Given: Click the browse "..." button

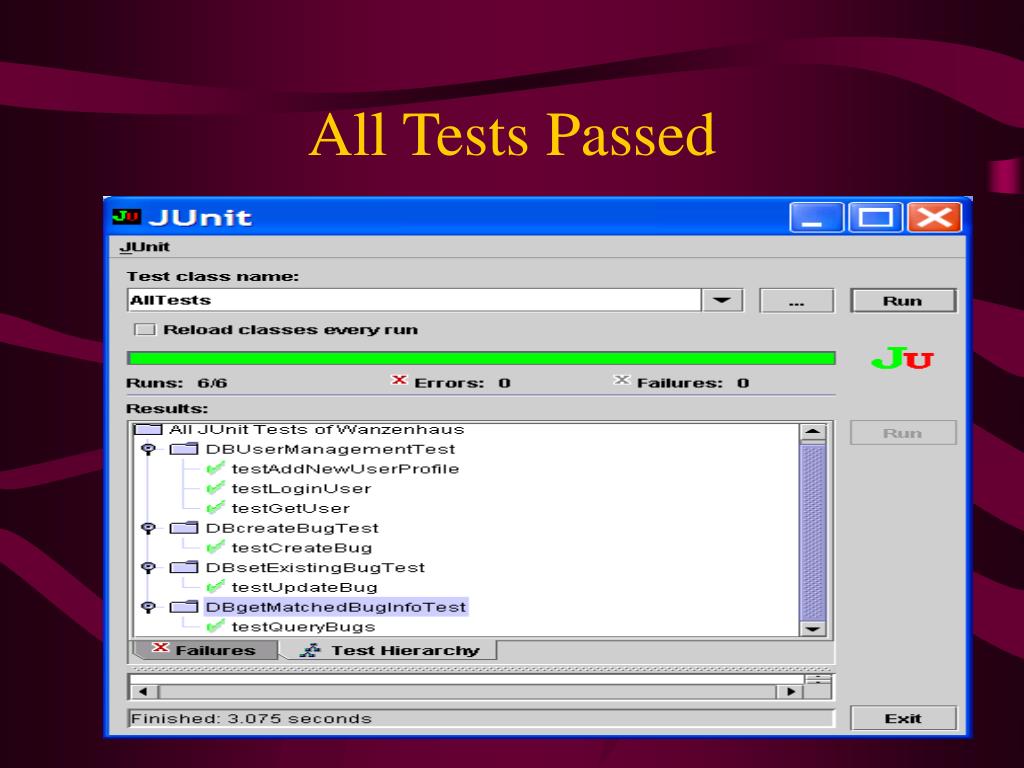Looking at the screenshot, I should pos(796,301).
